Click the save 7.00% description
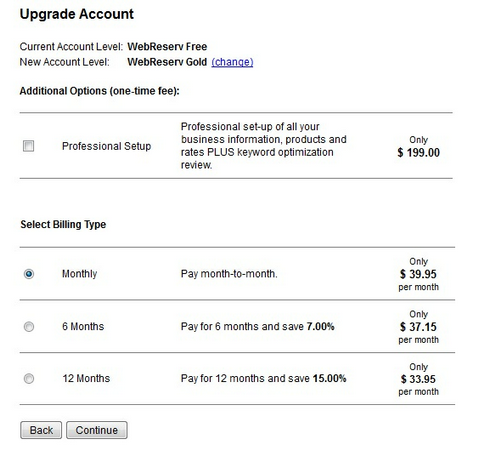Image resolution: width=496 pixels, height=451 pixels. click(x=258, y=326)
